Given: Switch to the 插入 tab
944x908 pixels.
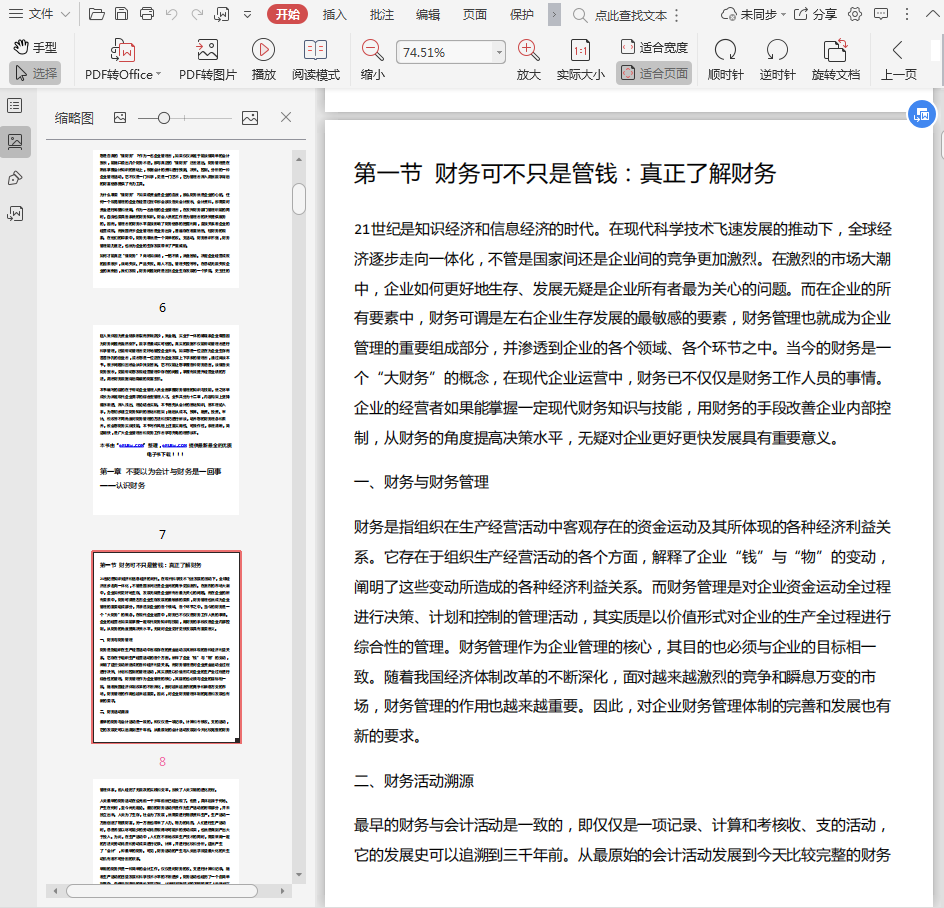Looking at the screenshot, I should 335,14.
